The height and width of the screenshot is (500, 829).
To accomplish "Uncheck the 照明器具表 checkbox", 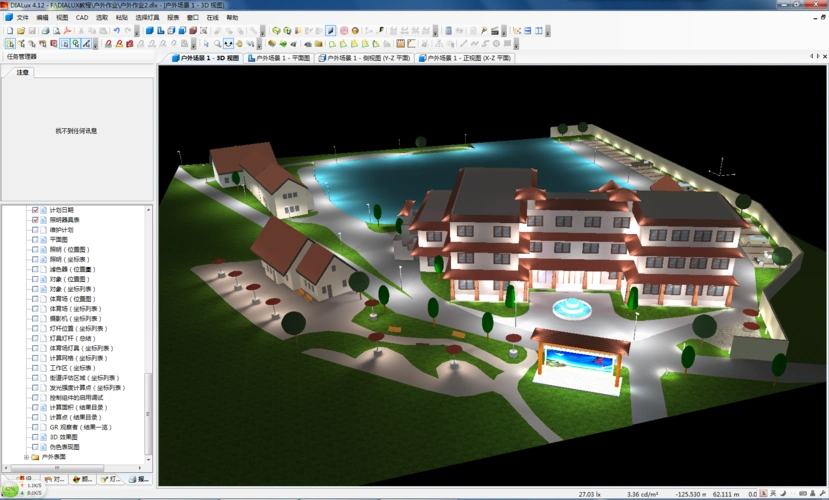I will [x=35, y=220].
